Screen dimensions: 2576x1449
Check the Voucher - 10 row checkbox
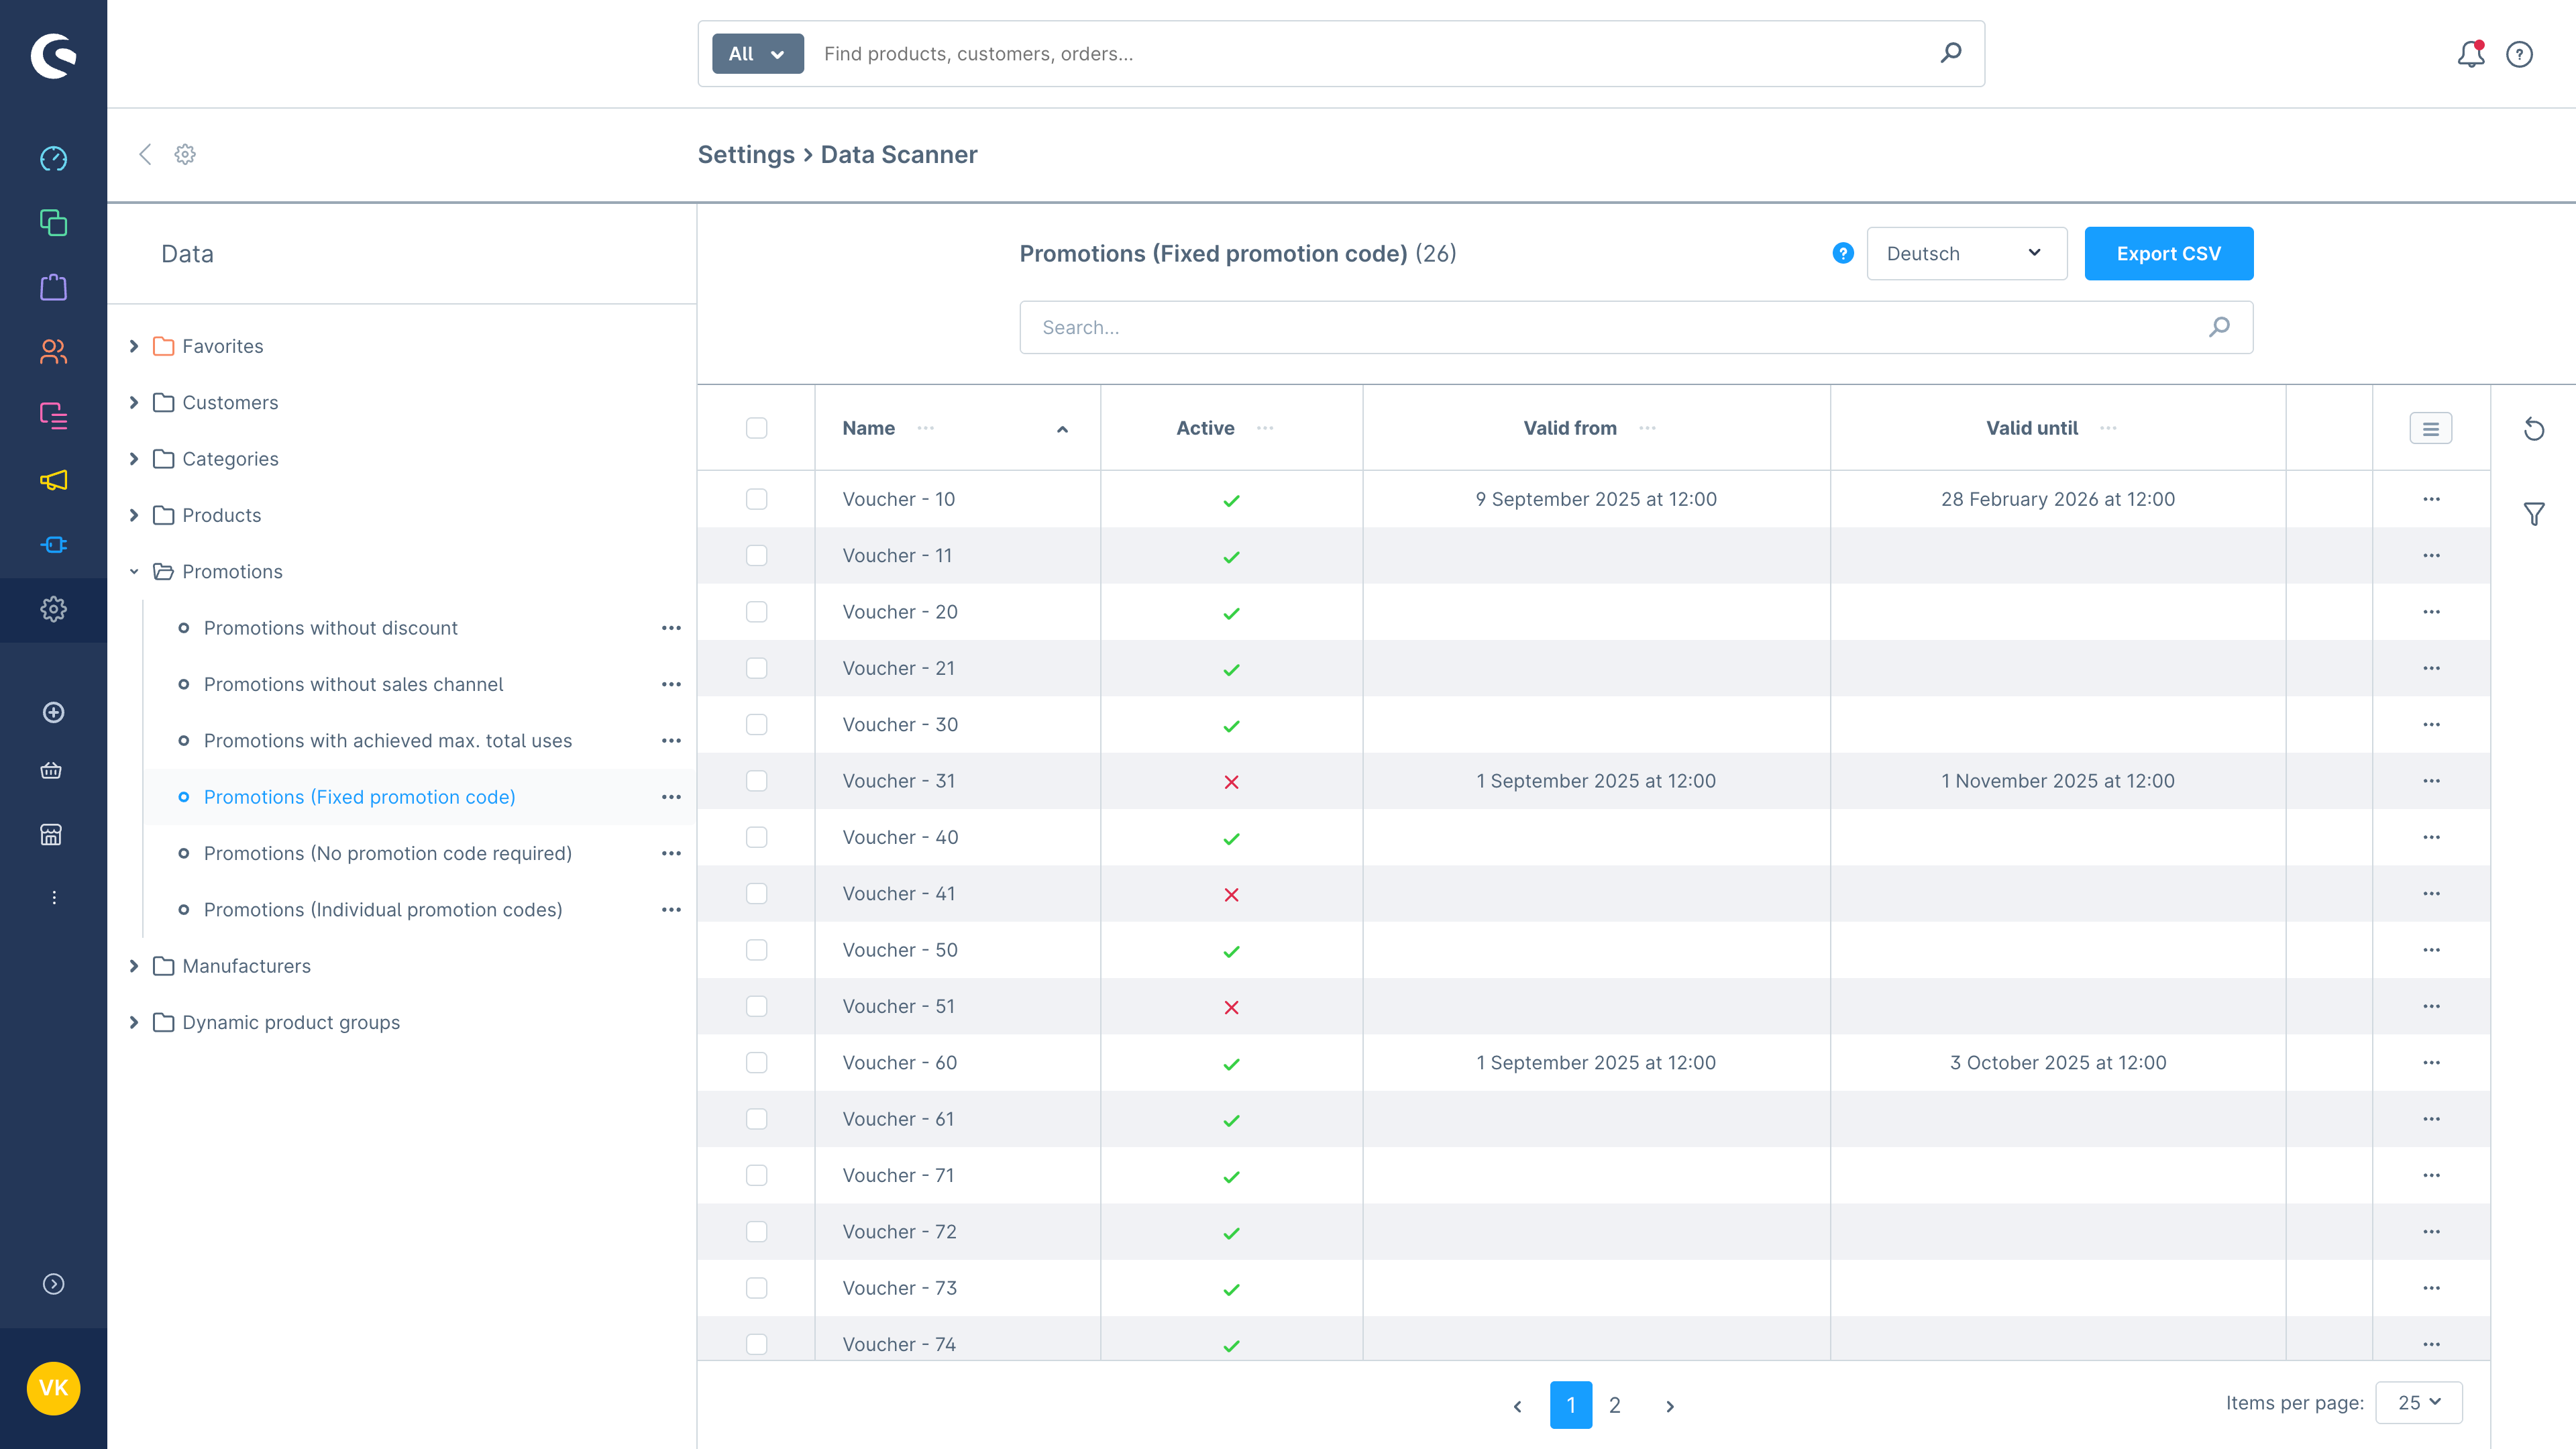[x=756, y=499]
